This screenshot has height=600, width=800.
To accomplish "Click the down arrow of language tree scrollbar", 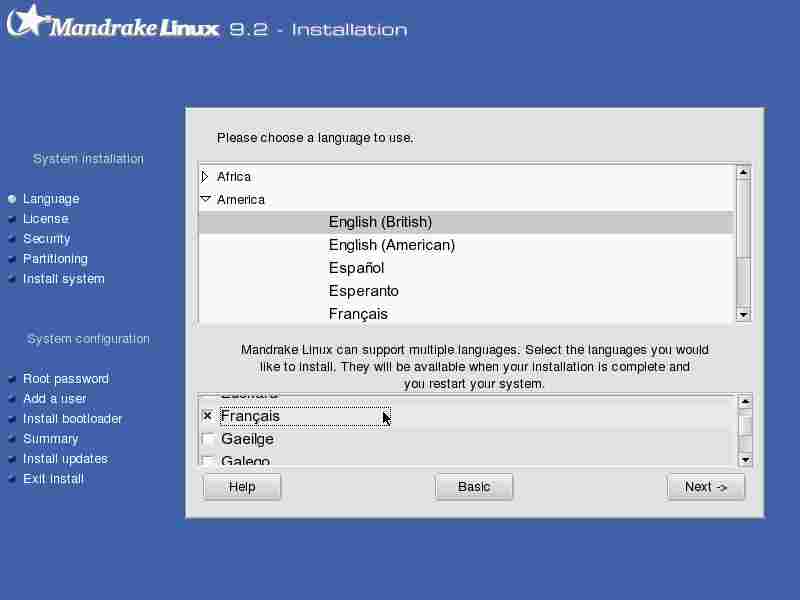I will 743,315.
